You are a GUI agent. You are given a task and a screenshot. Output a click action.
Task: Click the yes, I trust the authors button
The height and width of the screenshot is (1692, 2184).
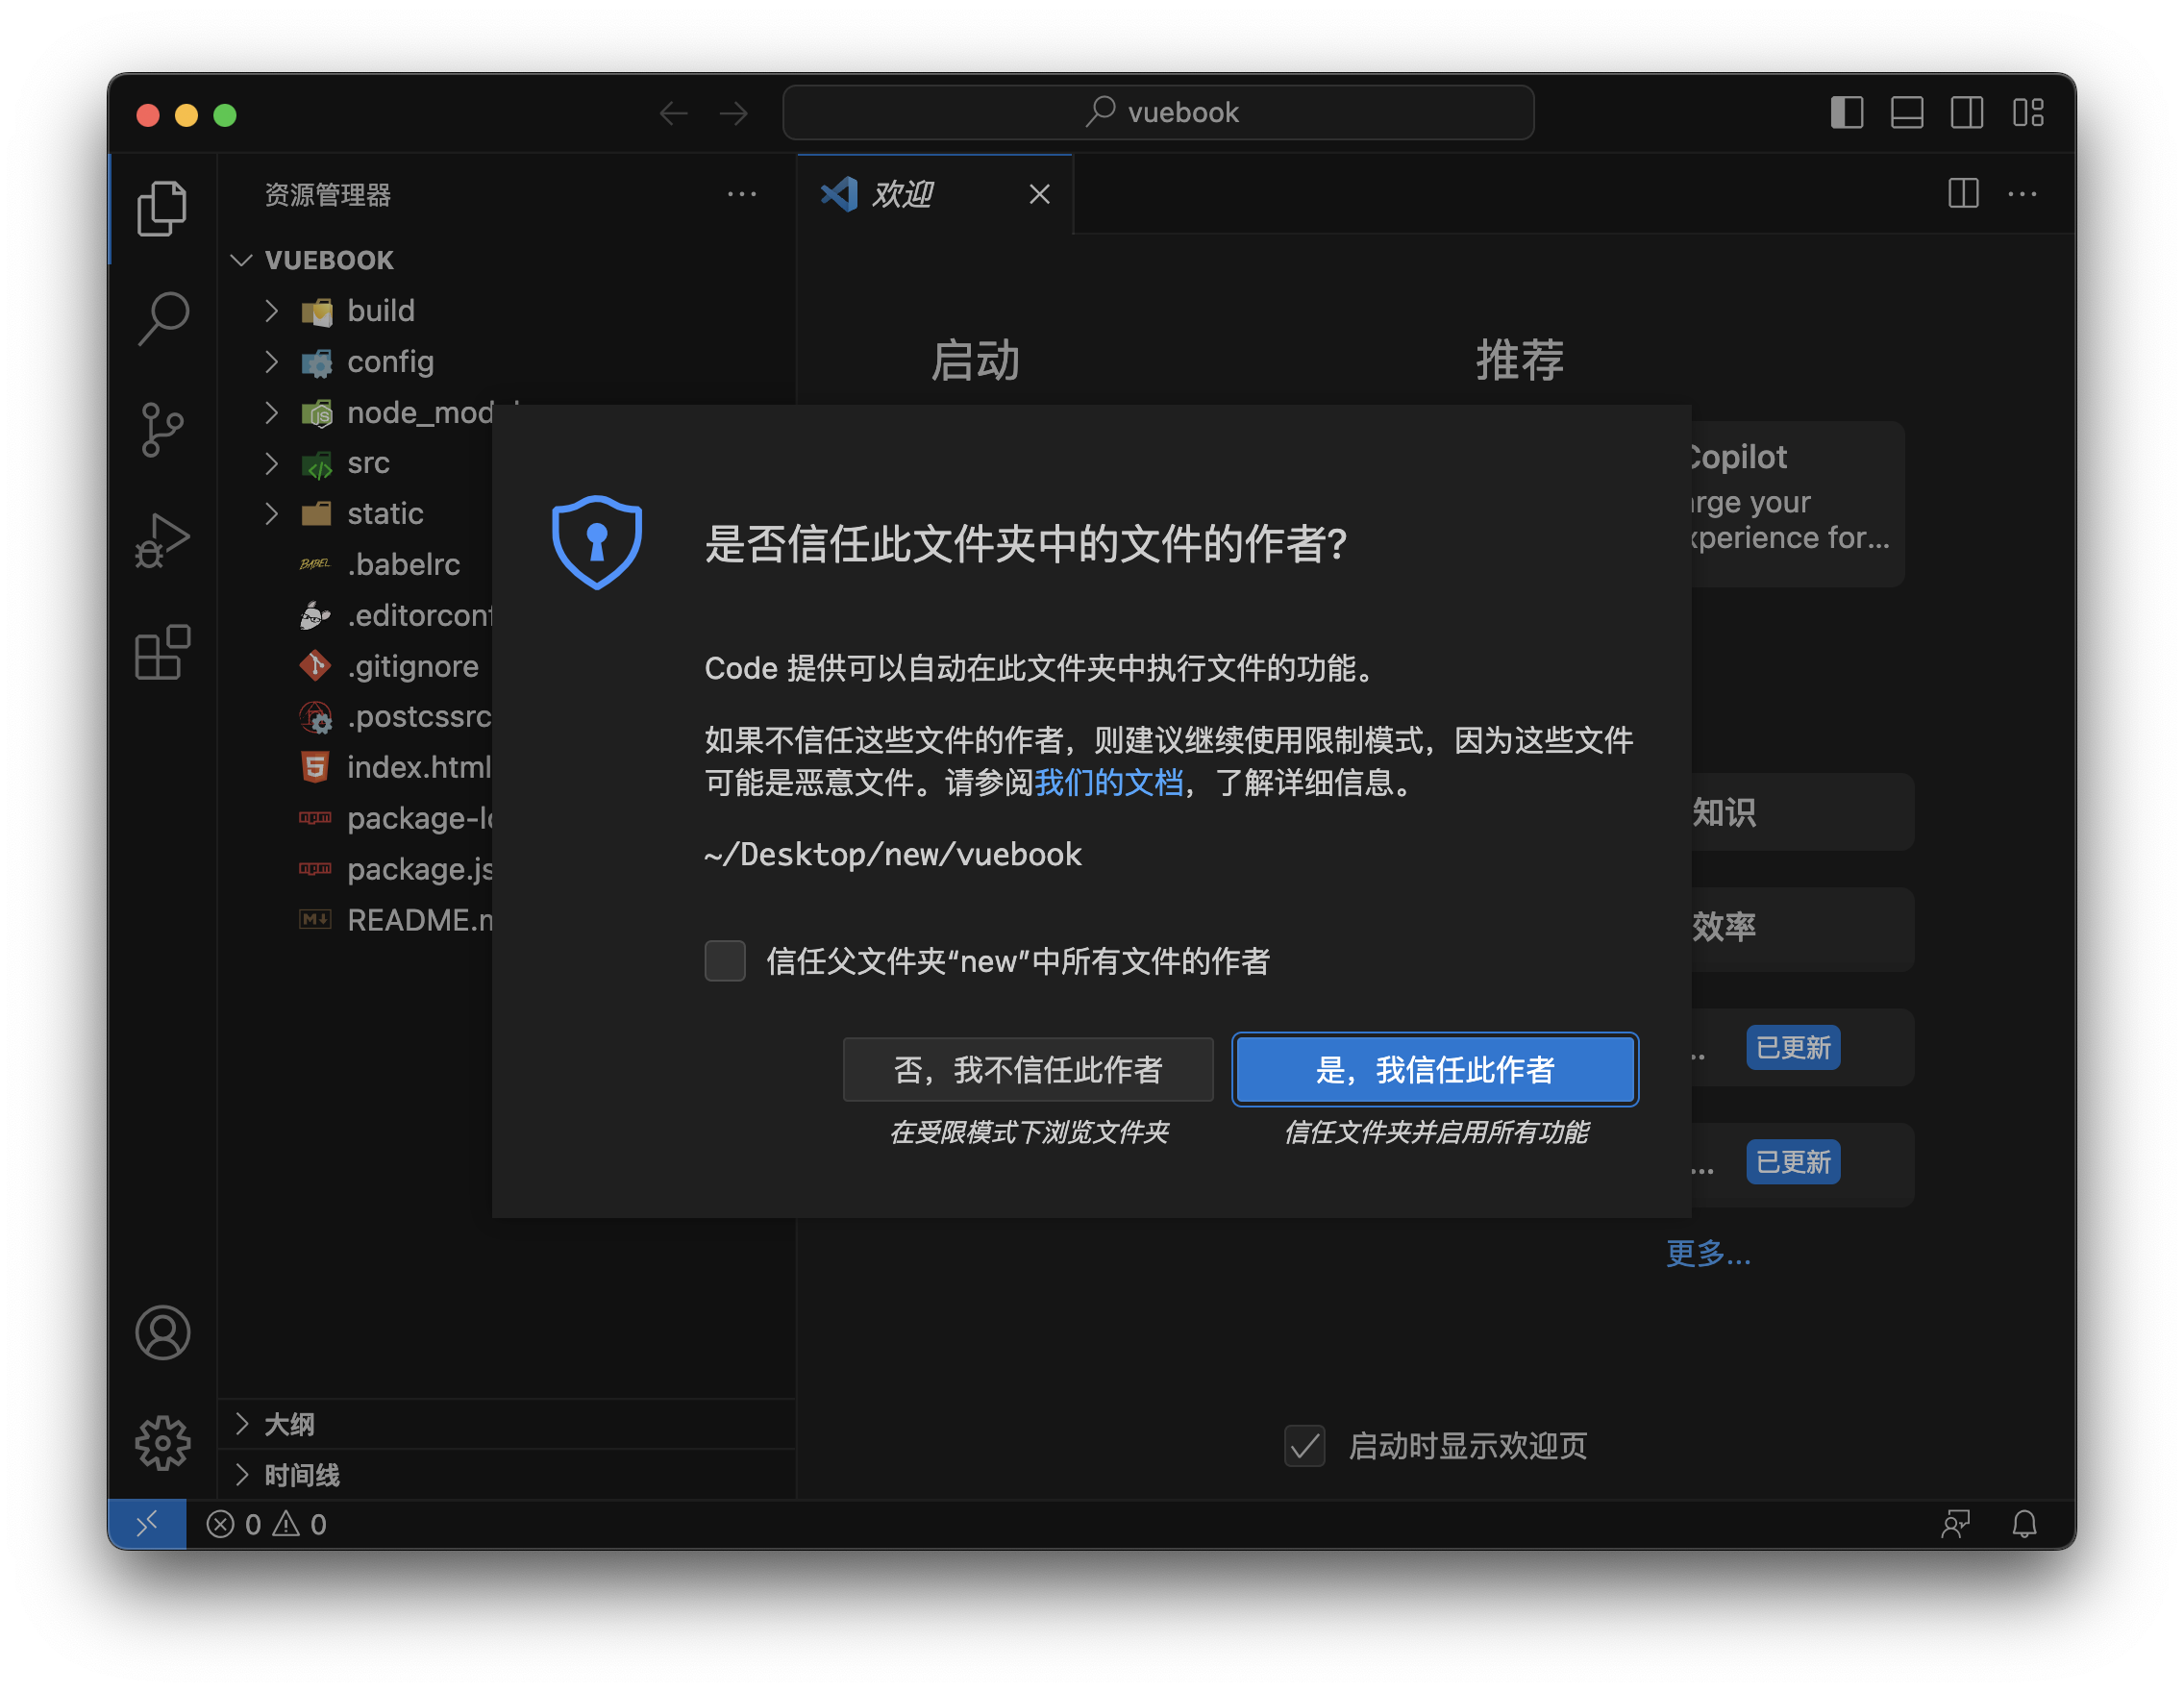(1434, 1069)
